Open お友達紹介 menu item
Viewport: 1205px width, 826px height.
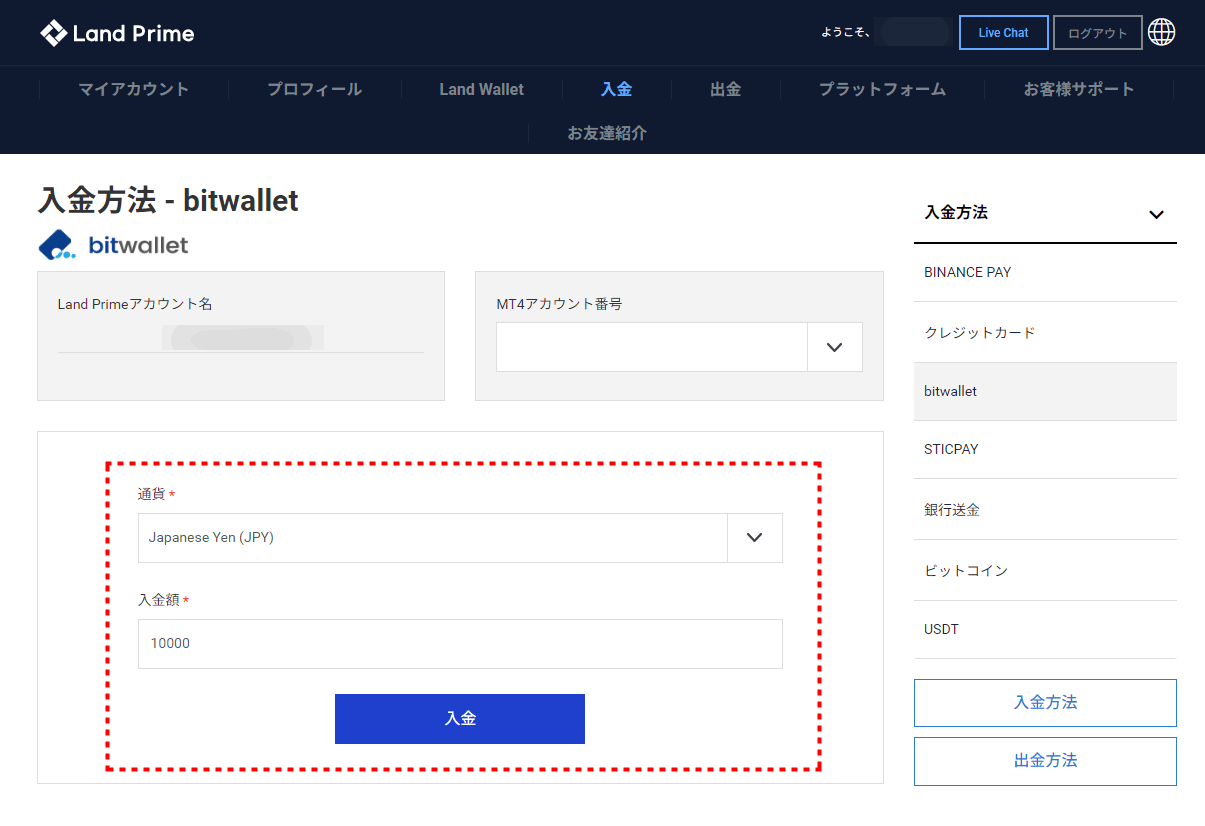coord(607,133)
